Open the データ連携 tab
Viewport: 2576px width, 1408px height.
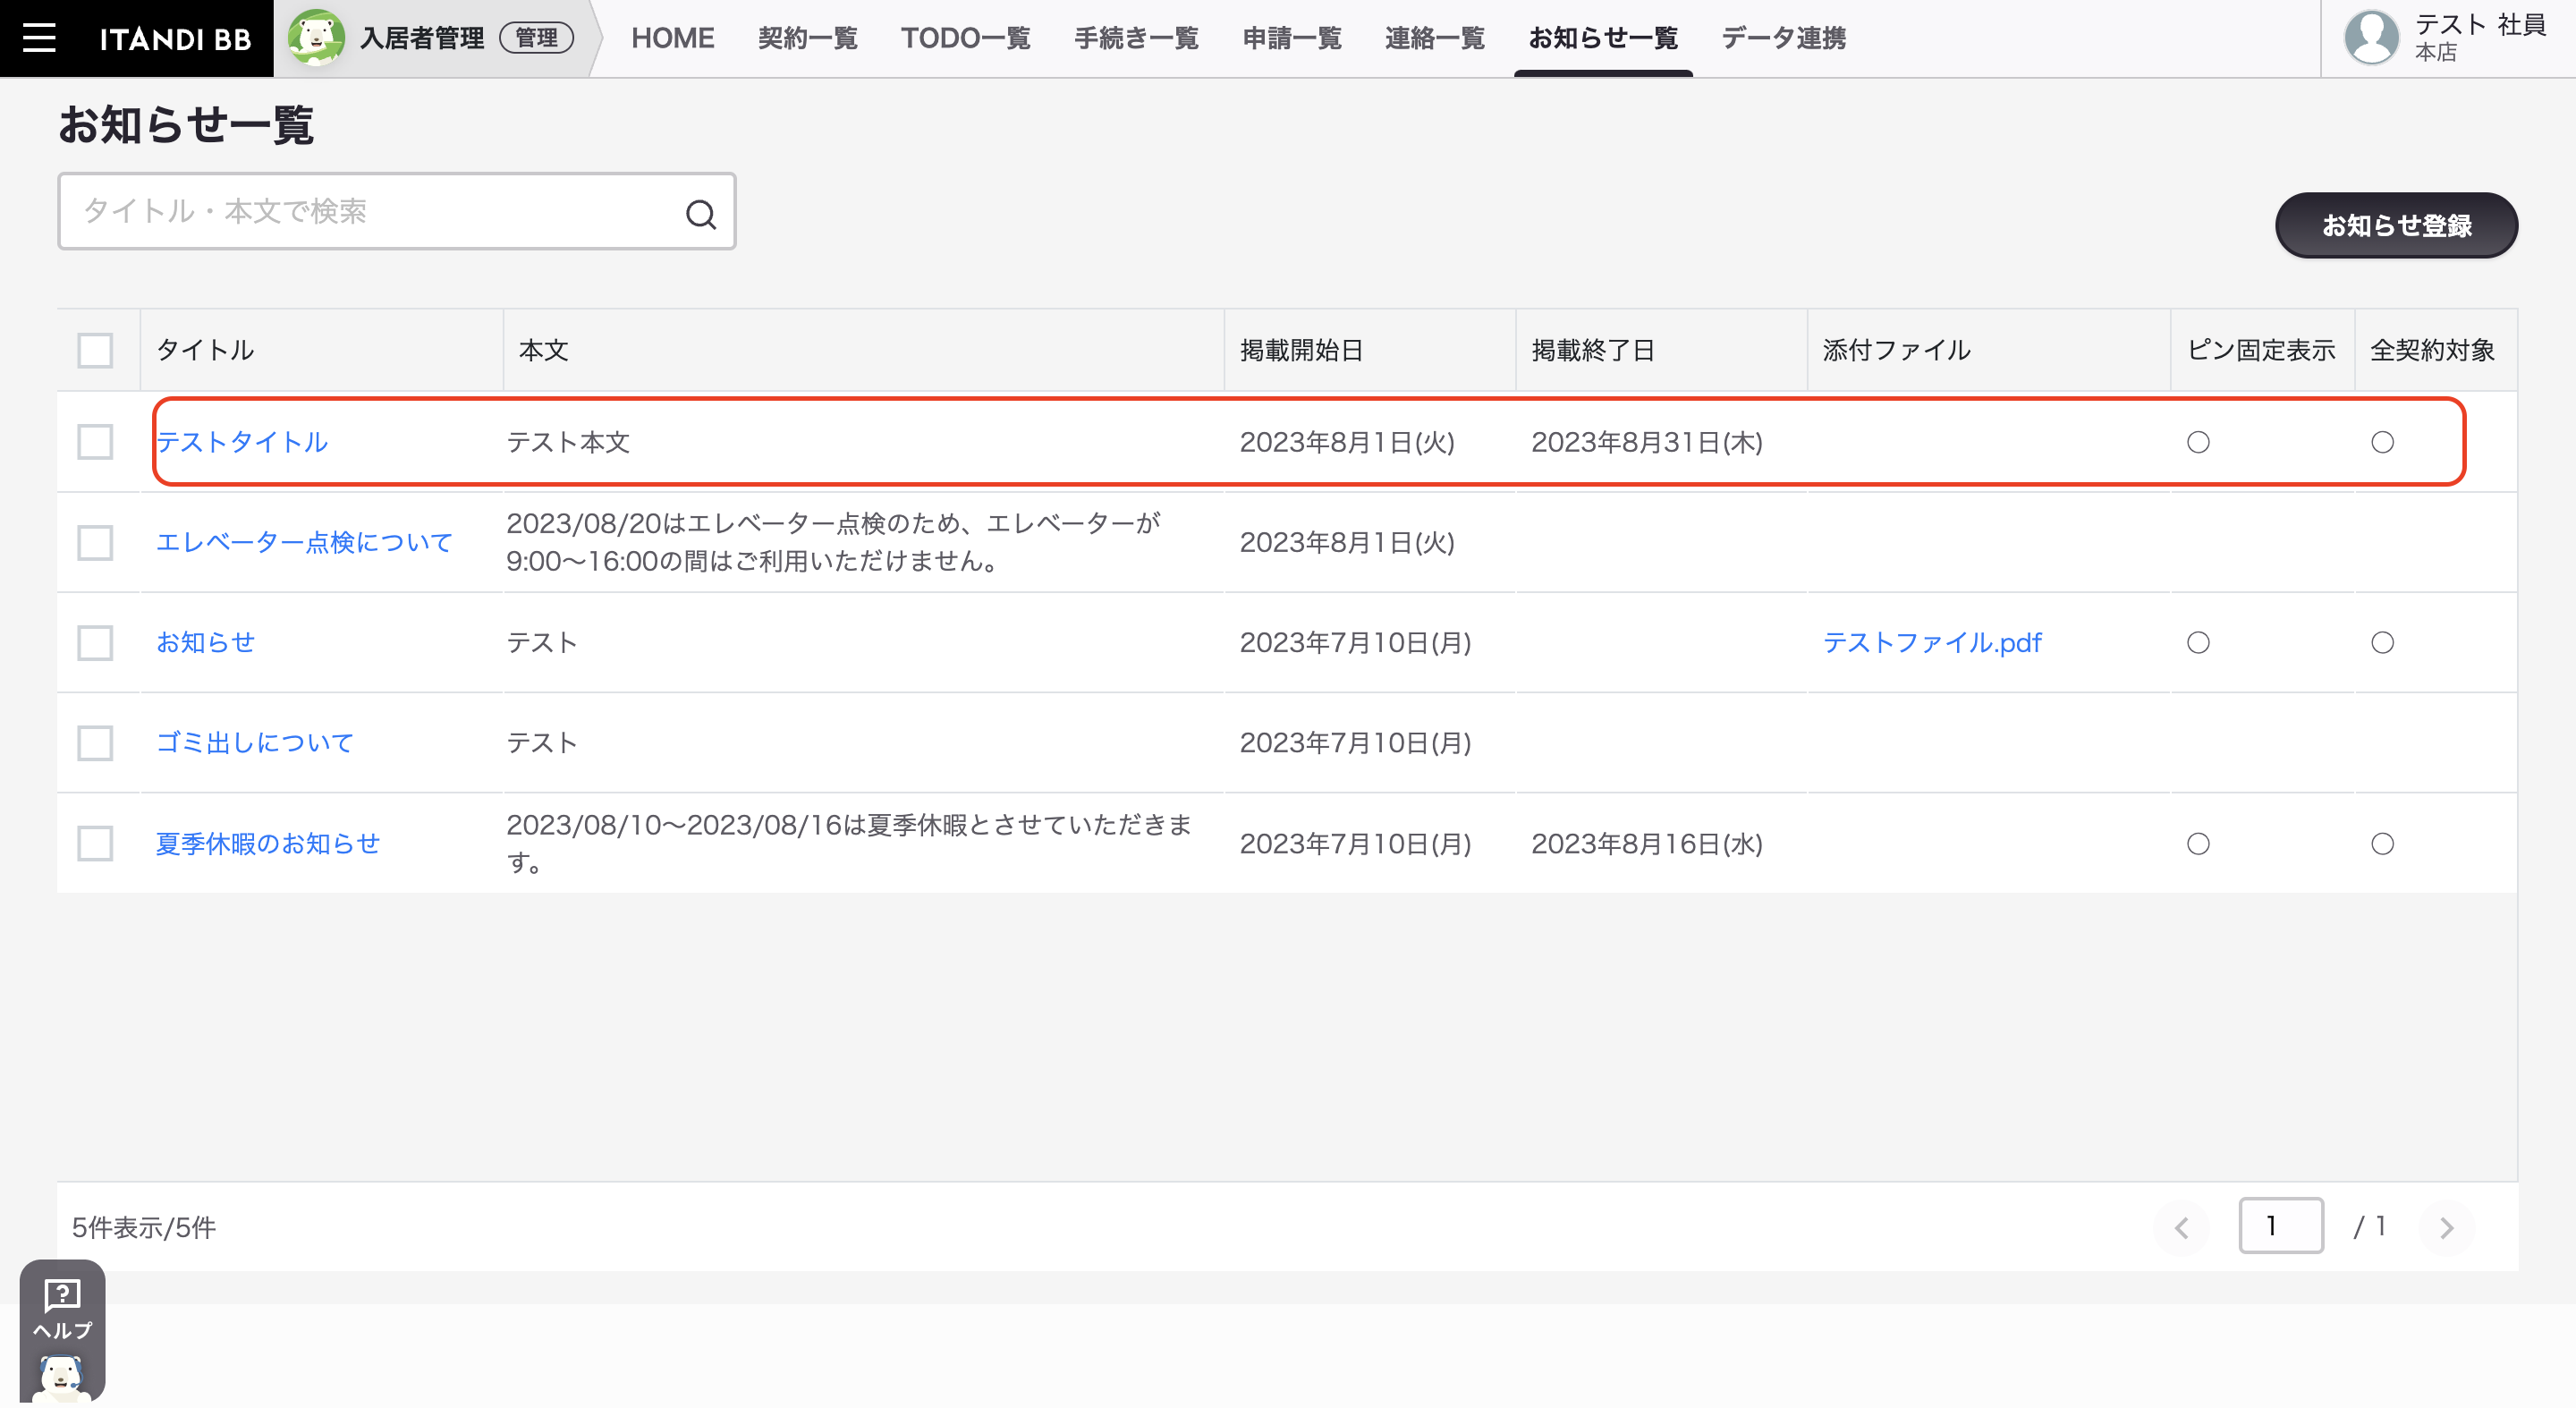pyautogui.click(x=1783, y=38)
